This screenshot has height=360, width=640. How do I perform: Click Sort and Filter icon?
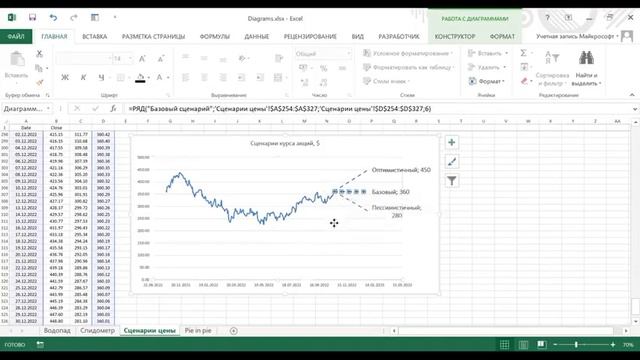(552, 59)
